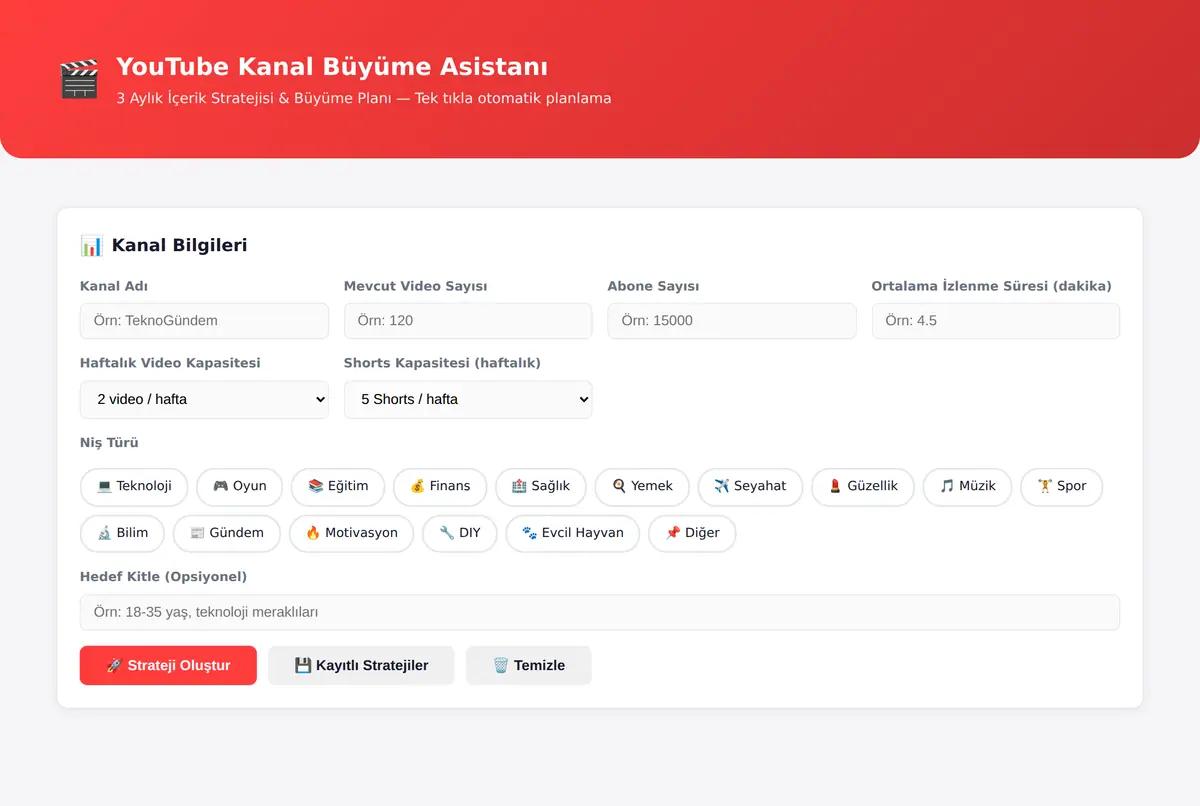Screen dimensions: 1200x806
Task: Click the 'Niş Türü' label
Action: click(109, 442)
